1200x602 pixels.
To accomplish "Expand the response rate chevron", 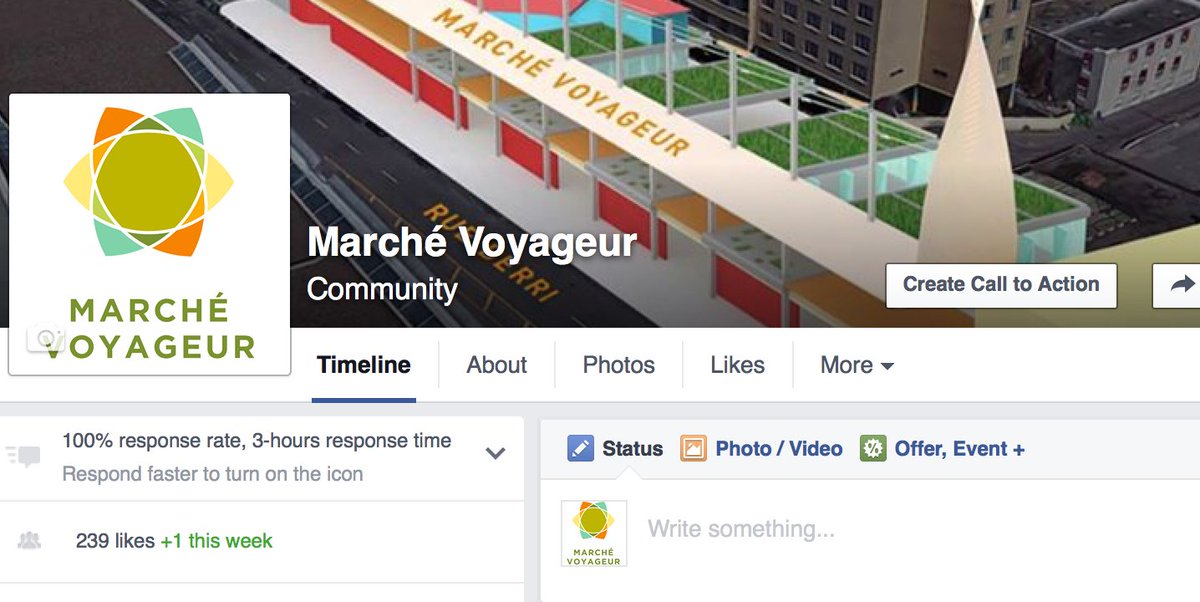I will [x=495, y=453].
